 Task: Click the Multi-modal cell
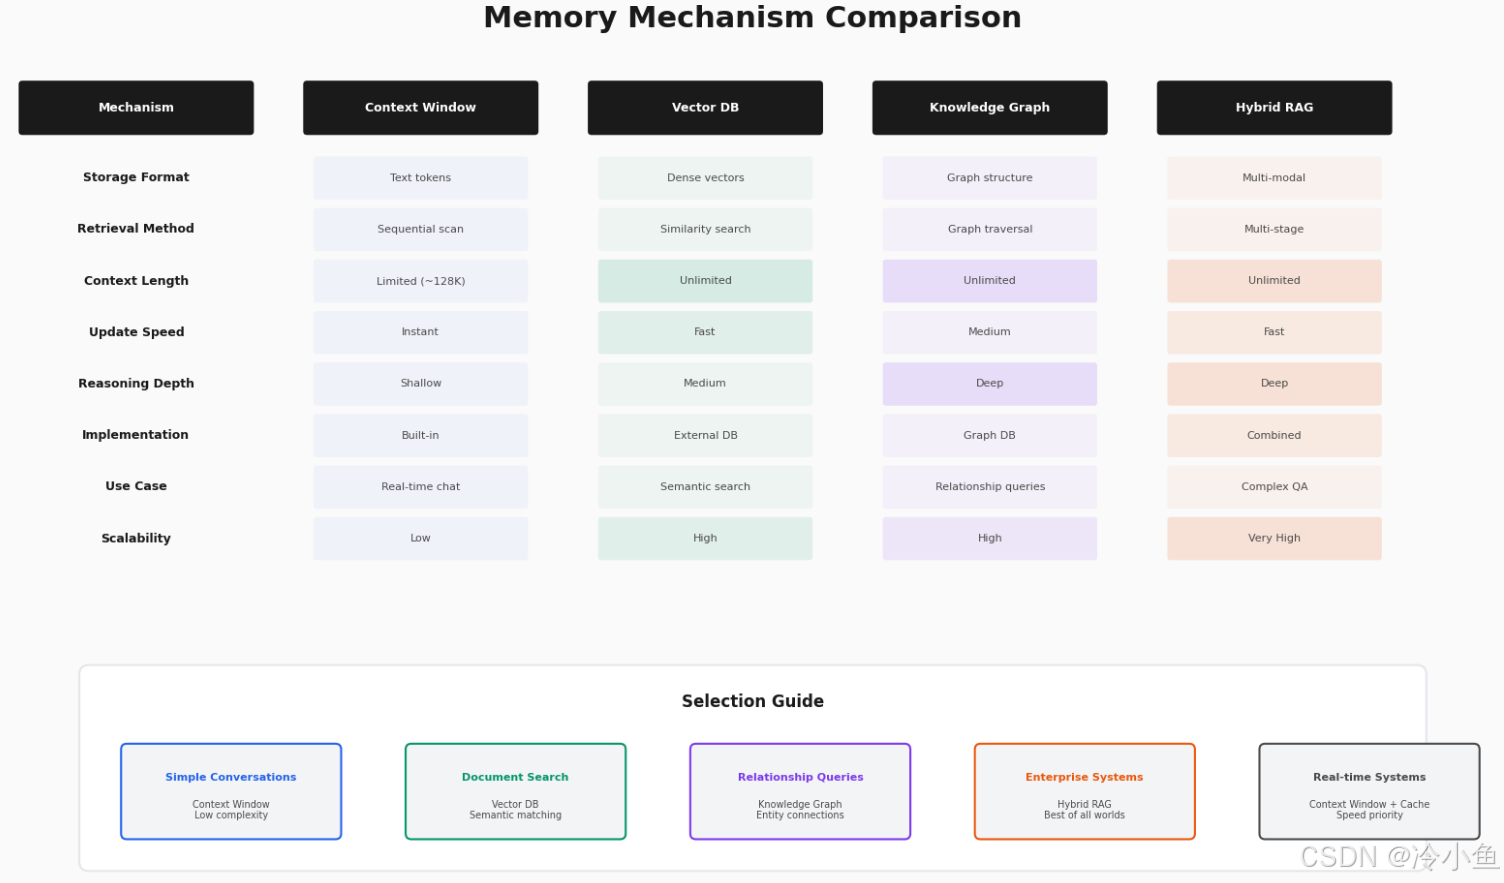[x=1274, y=178]
